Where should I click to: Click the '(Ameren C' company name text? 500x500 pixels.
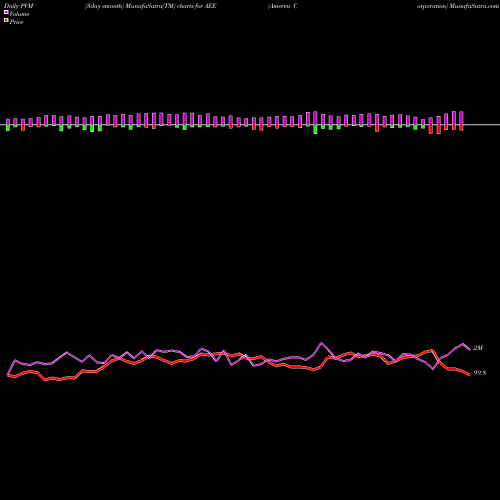(x=283, y=6)
